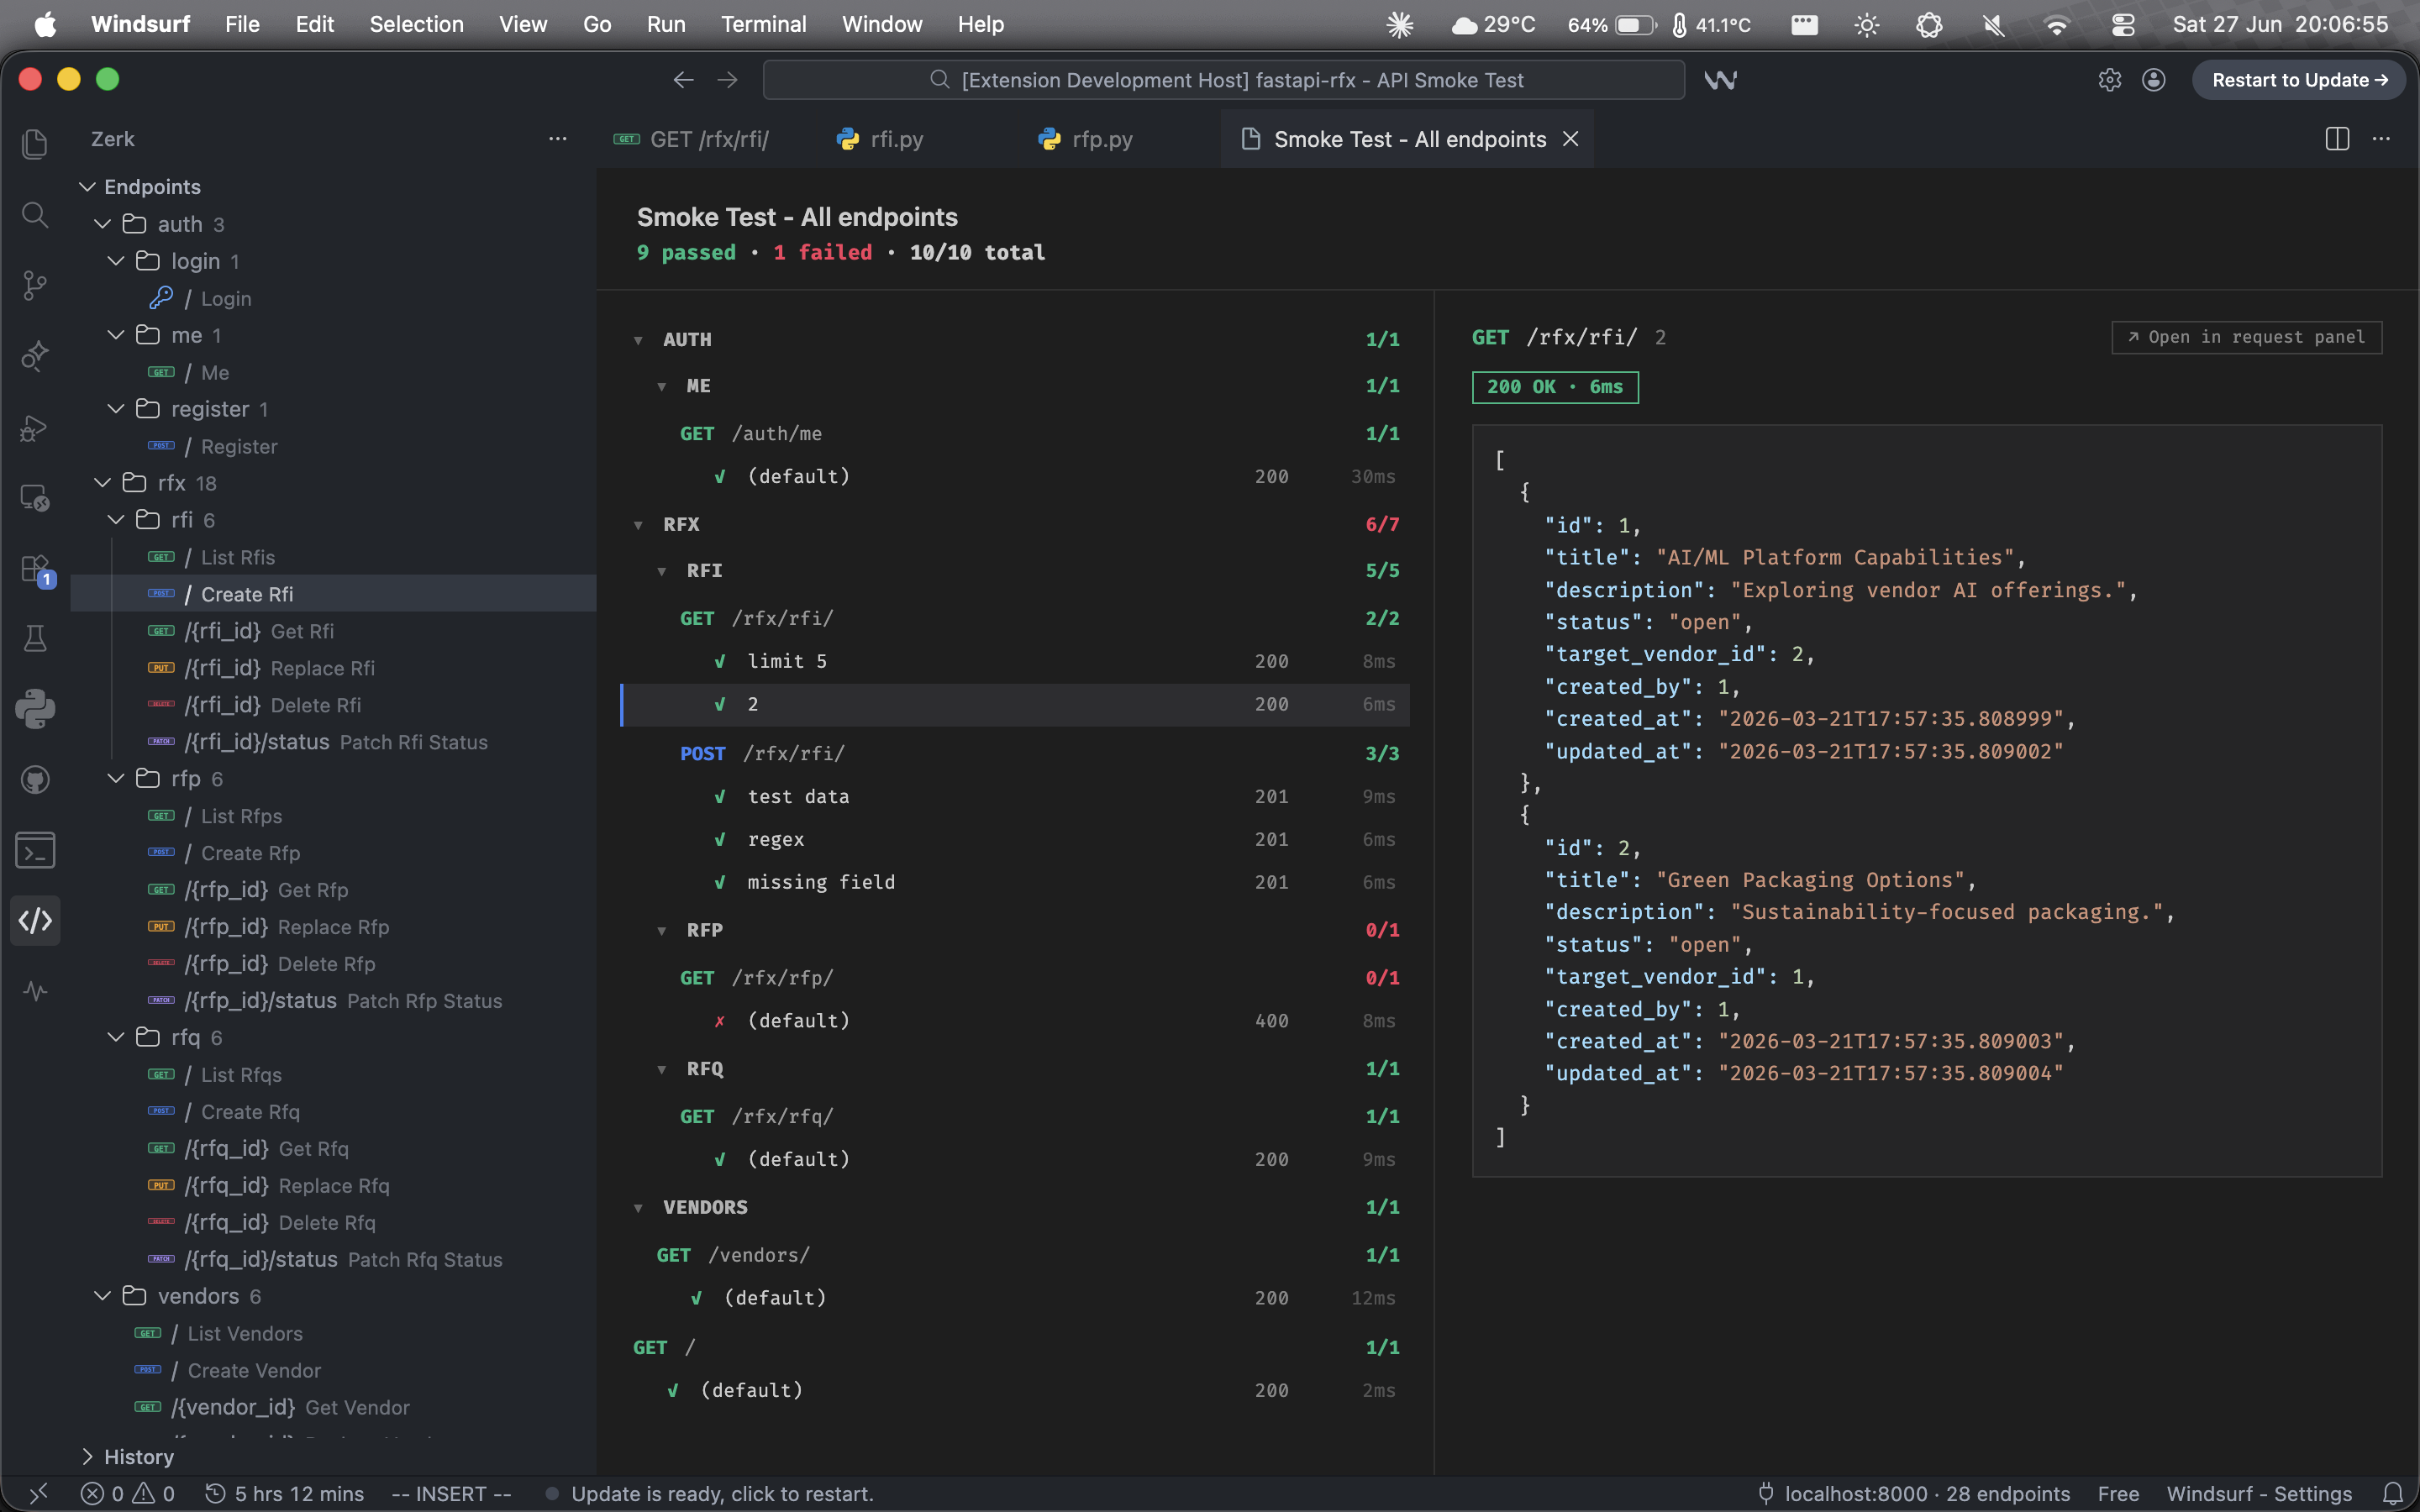Open the Selection menu
Screen dimensions: 2420x1512
pyautogui.click(x=416, y=24)
